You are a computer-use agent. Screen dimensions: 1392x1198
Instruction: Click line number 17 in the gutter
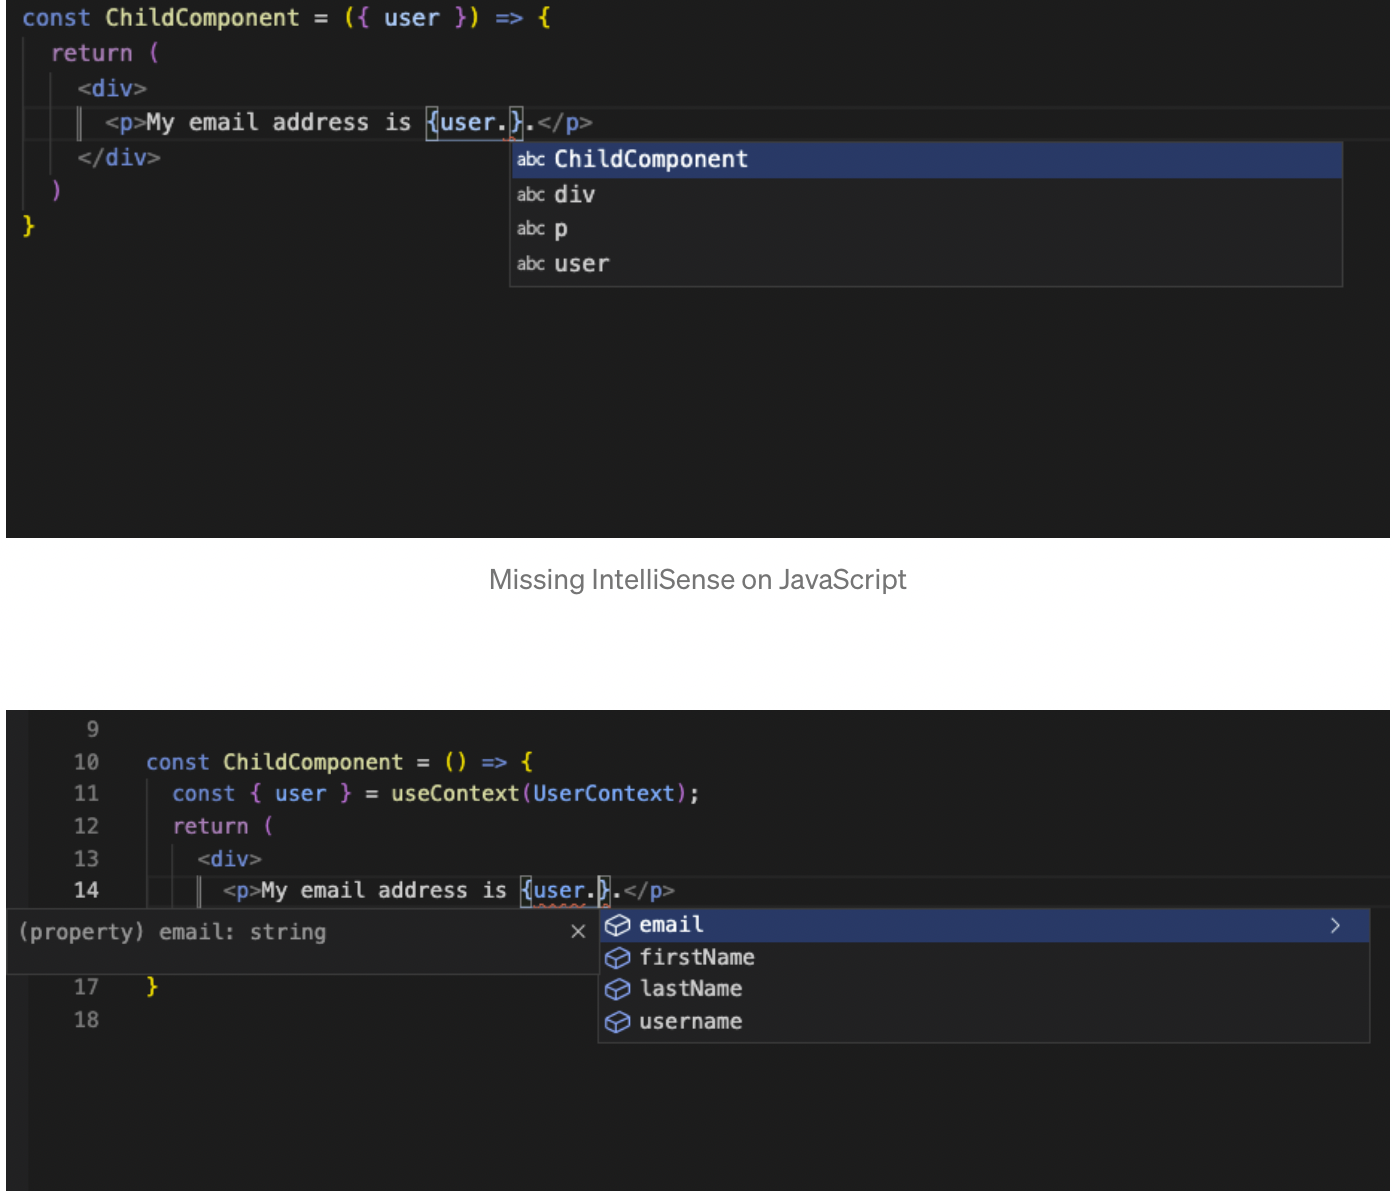pyautogui.click(x=87, y=987)
